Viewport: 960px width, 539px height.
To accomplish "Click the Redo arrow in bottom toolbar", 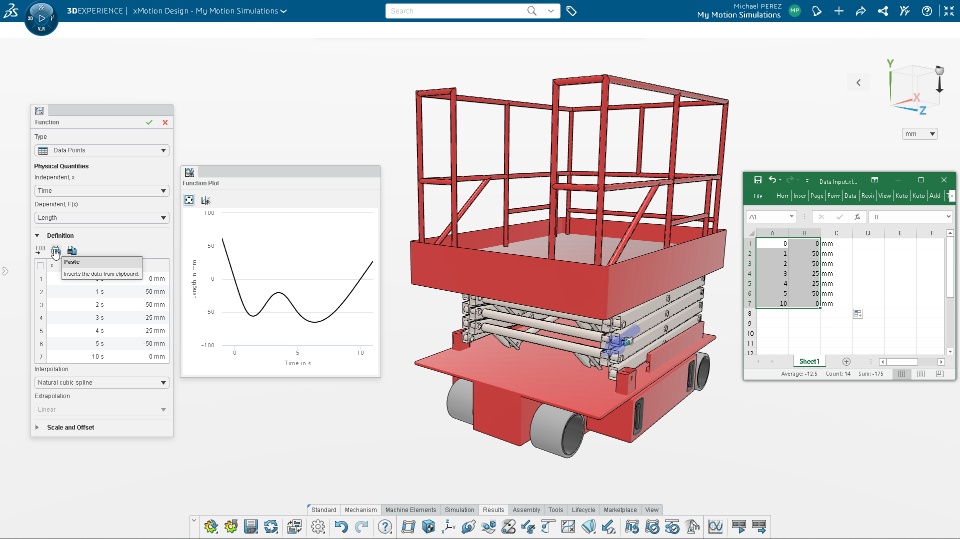I will point(362,527).
